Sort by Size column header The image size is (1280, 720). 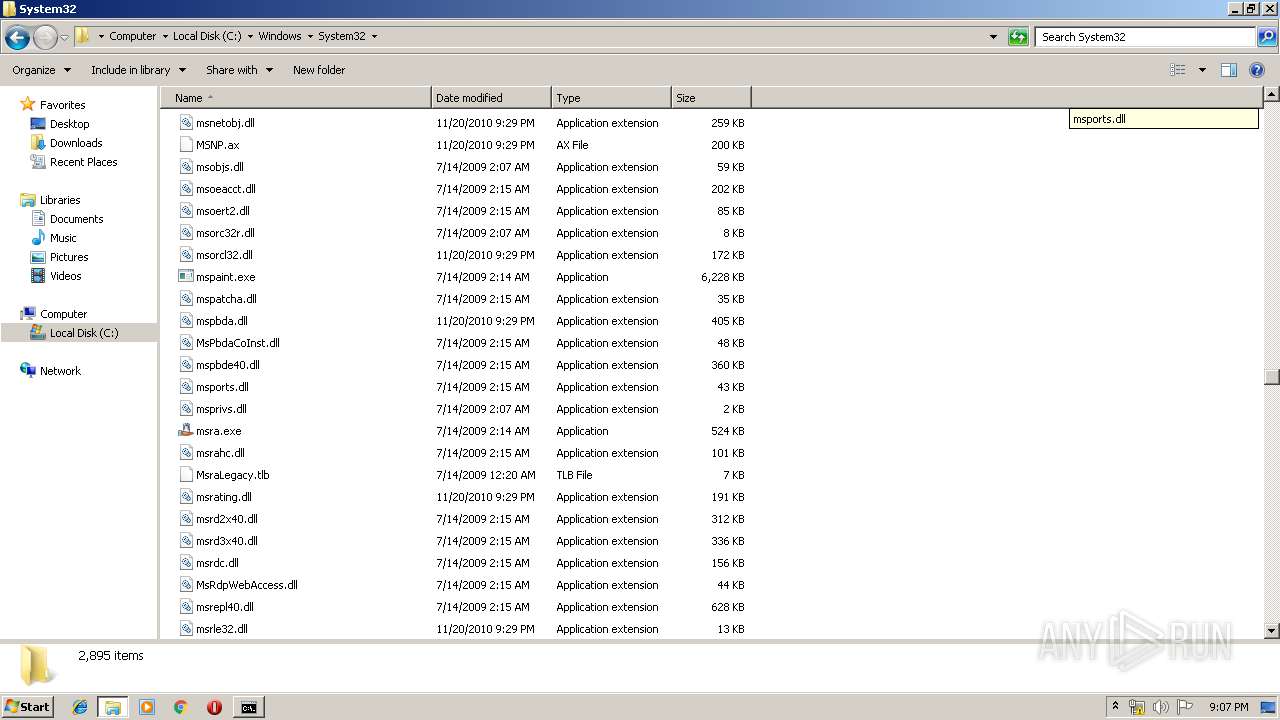[x=711, y=98]
